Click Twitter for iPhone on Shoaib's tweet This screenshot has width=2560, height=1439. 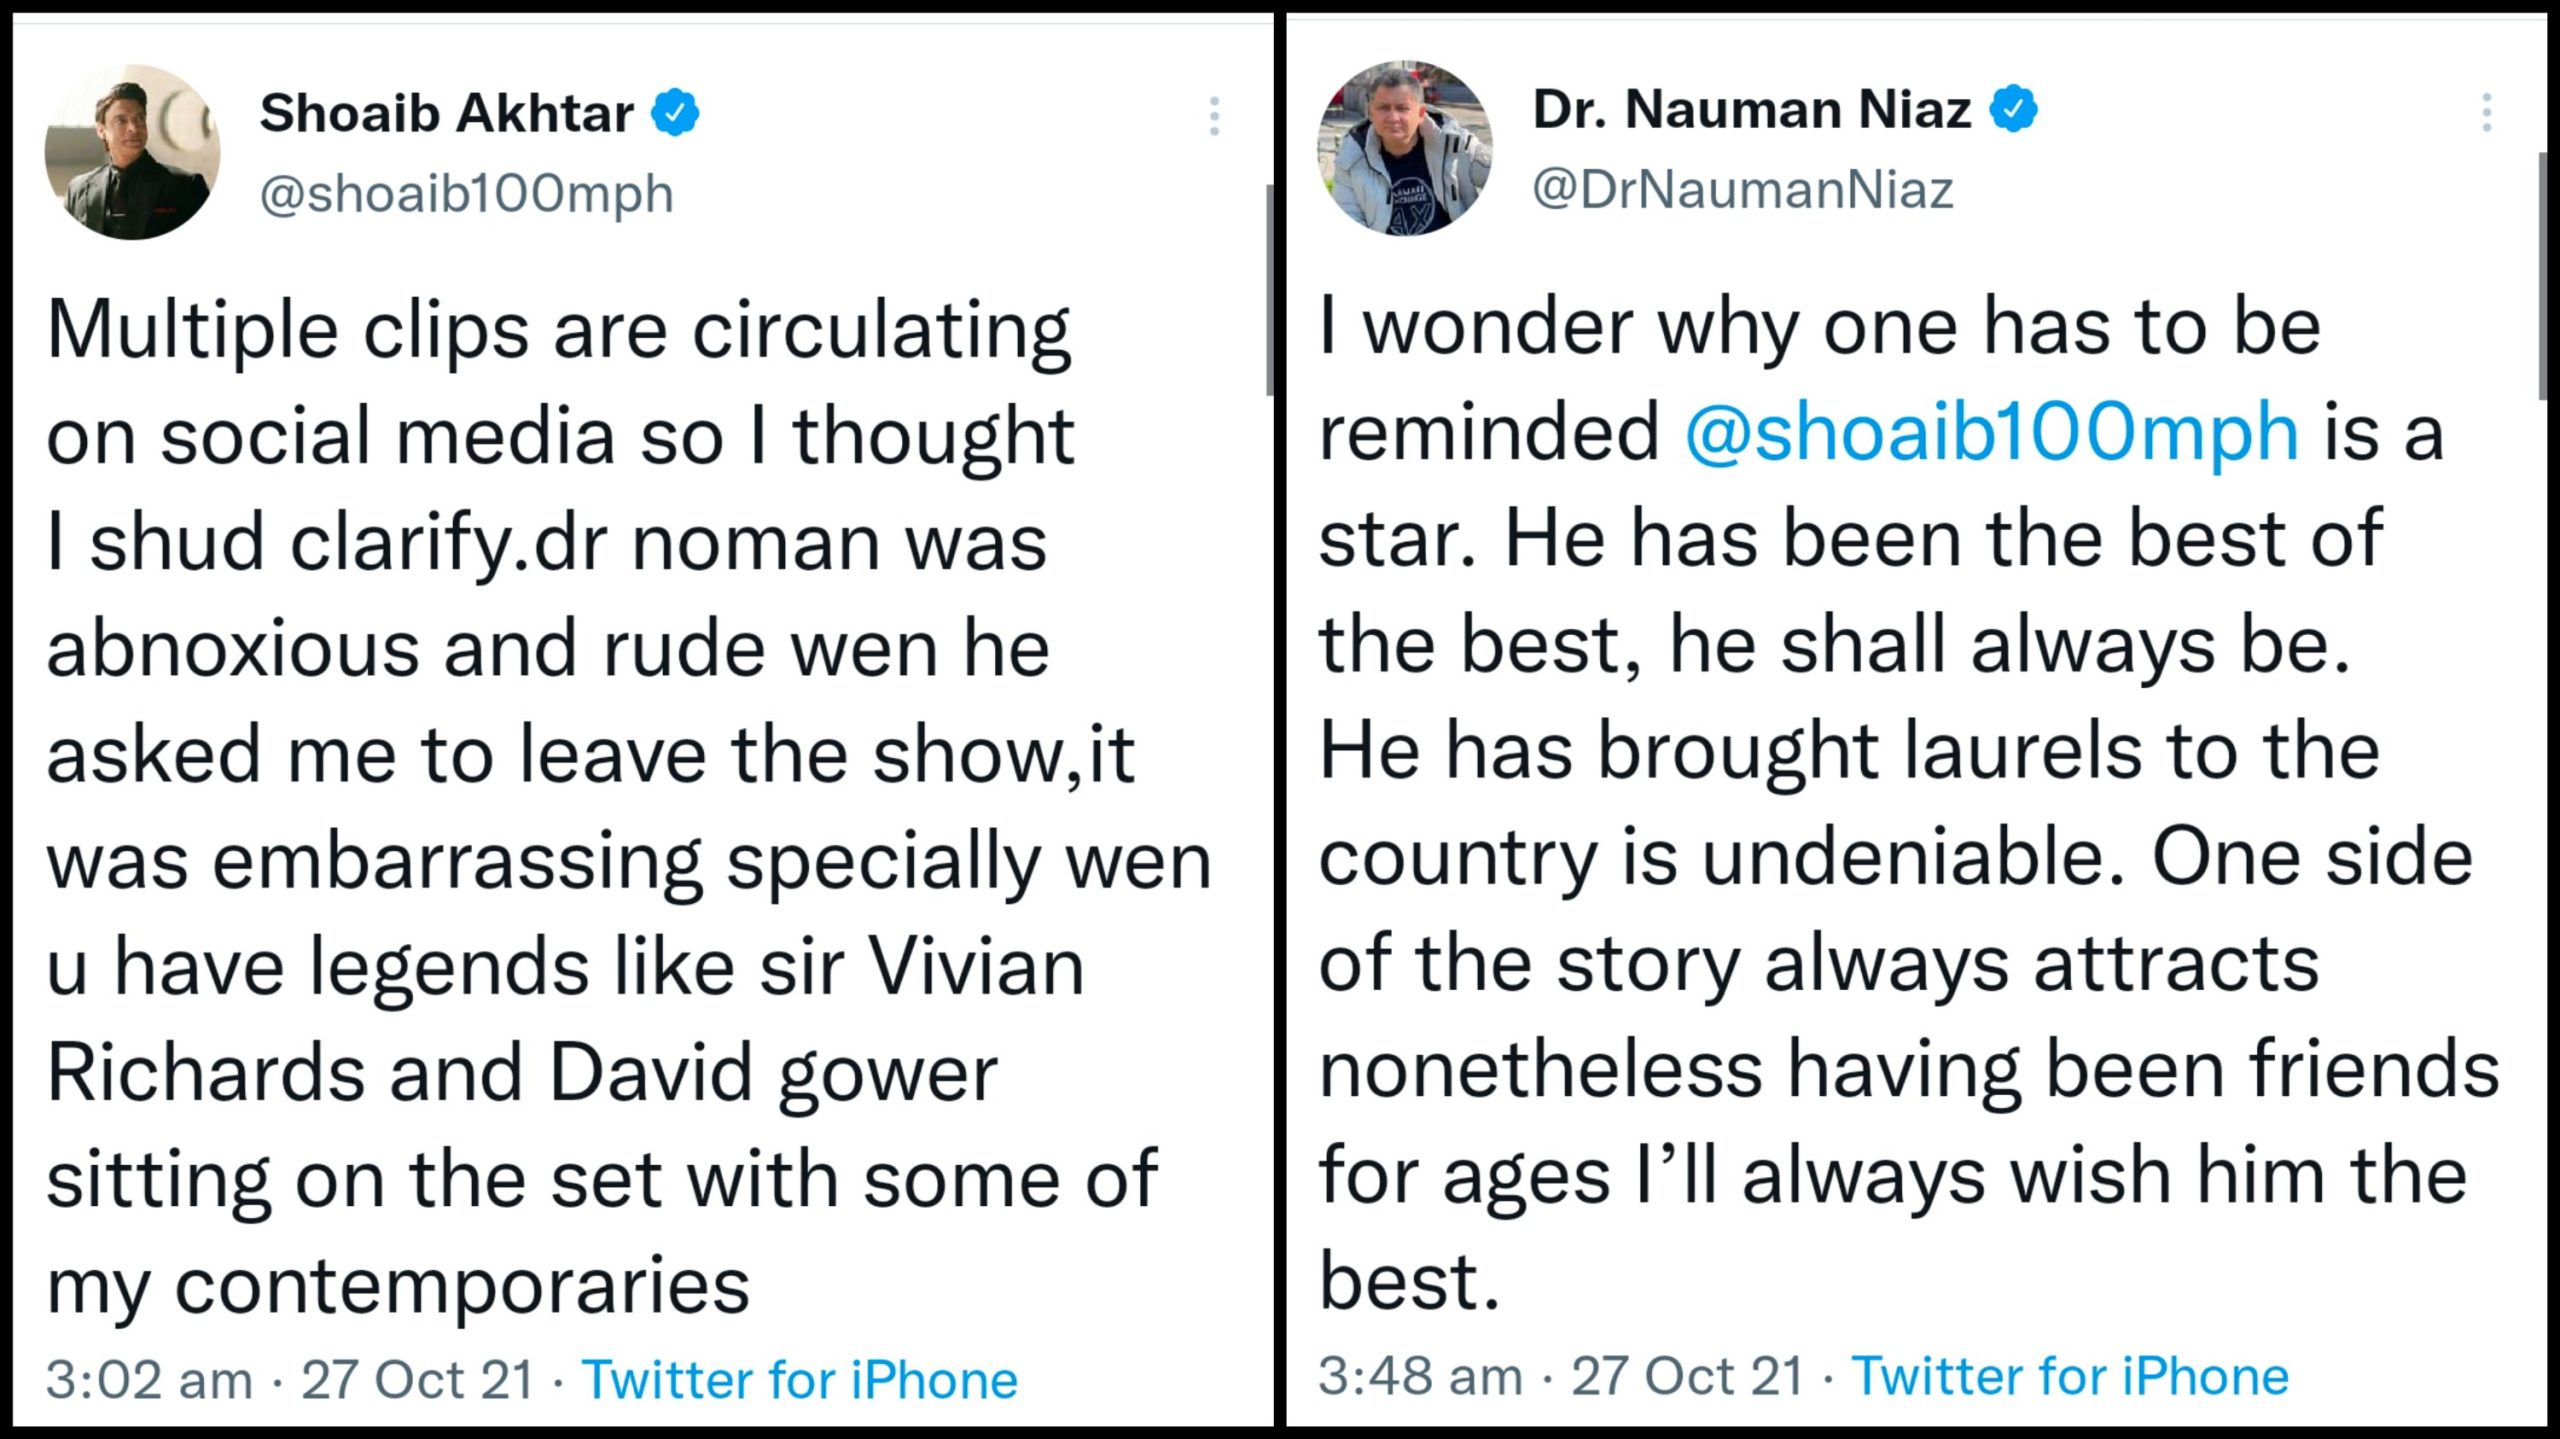click(x=799, y=1380)
